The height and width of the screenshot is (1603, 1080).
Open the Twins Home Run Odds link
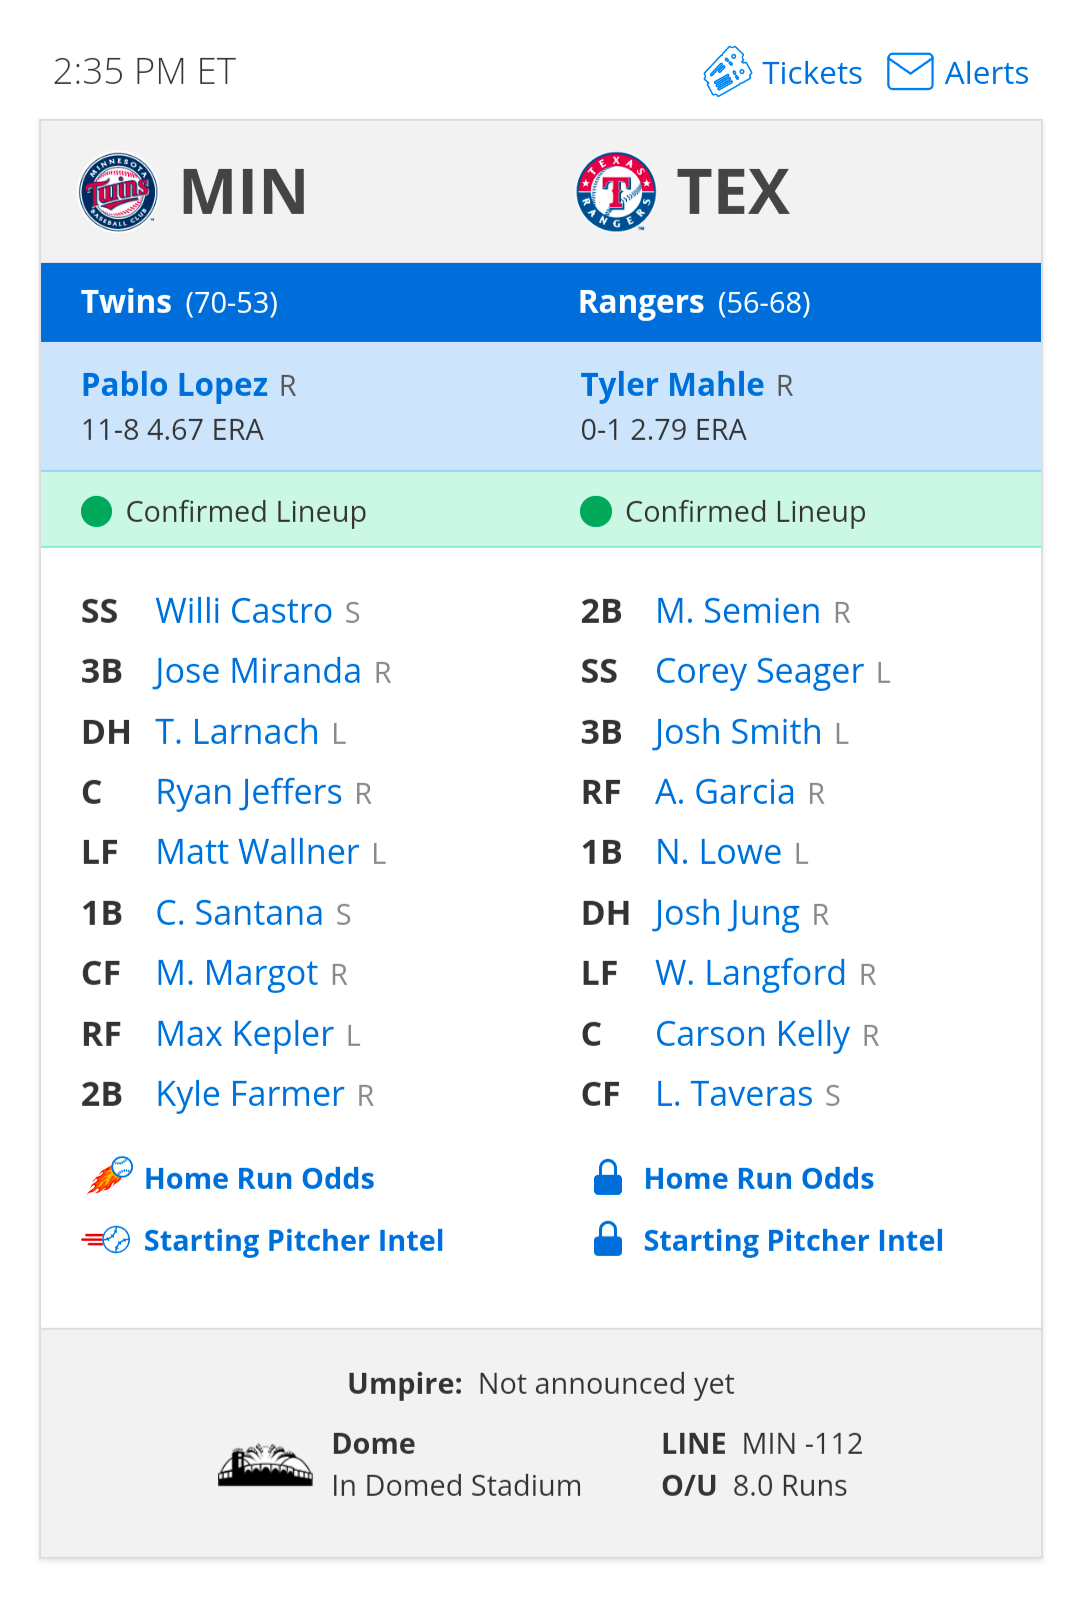coord(259,1179)
